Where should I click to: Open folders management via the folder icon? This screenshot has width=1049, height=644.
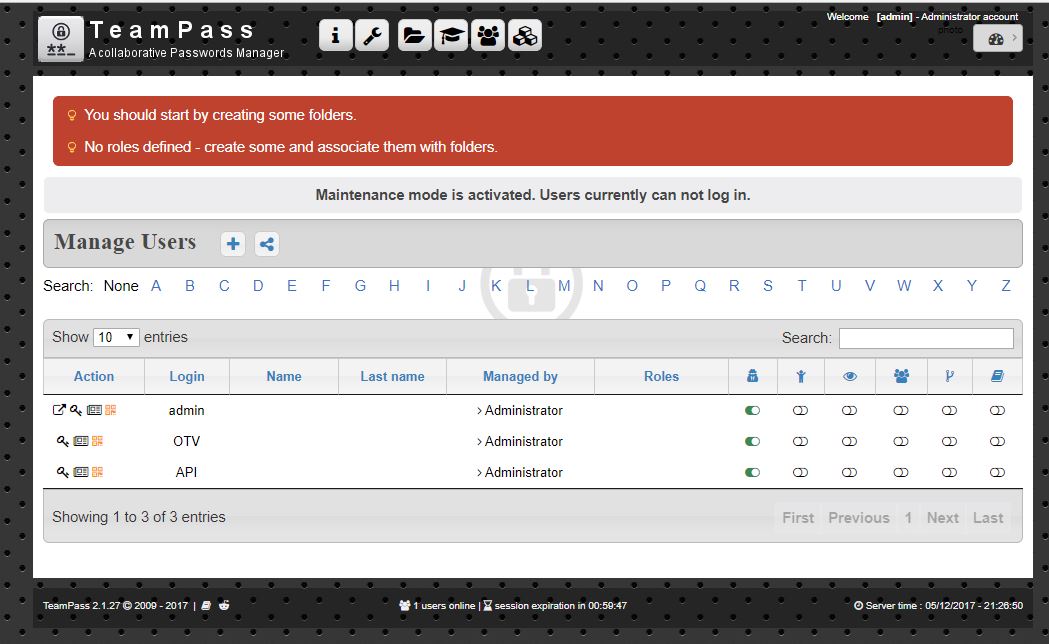413,34
